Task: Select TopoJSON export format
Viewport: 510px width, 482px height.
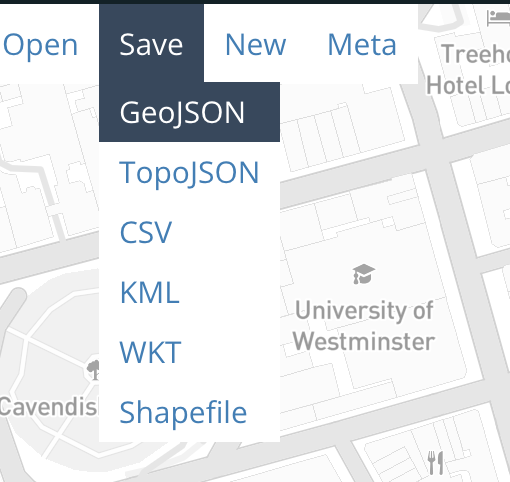Action: click(189, 172)
